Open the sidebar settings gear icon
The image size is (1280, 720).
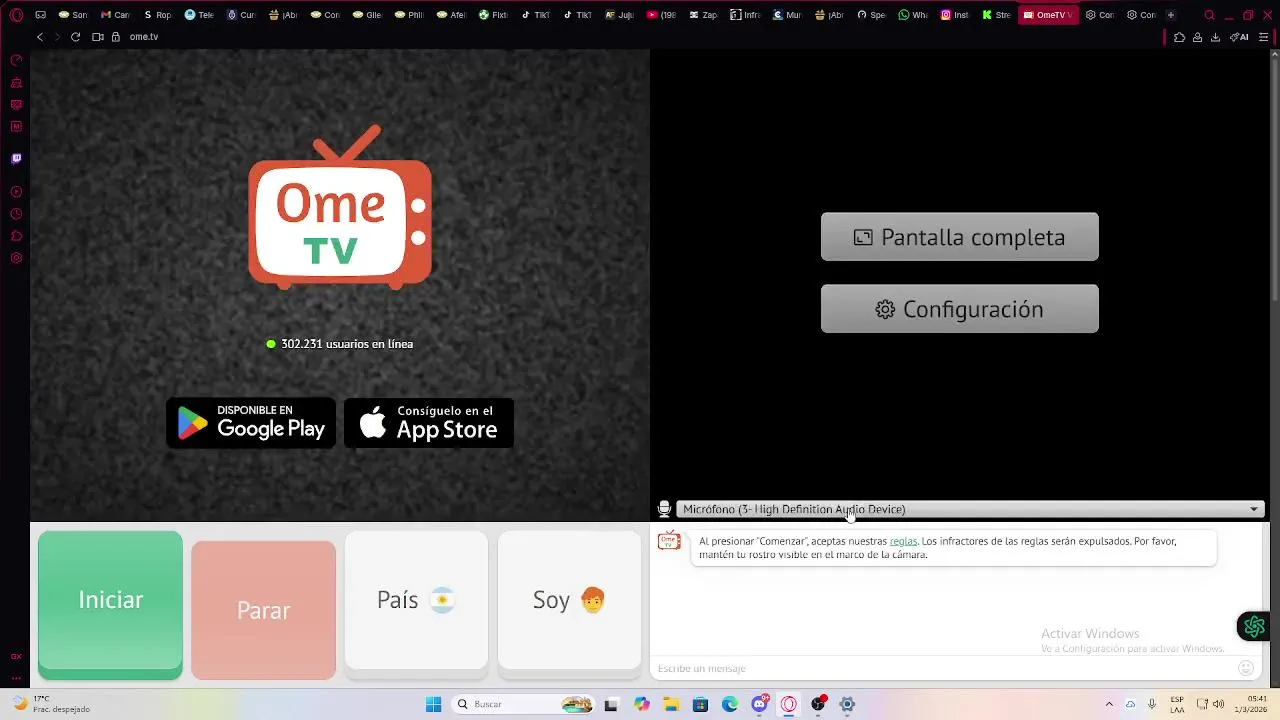click(16, 258)
